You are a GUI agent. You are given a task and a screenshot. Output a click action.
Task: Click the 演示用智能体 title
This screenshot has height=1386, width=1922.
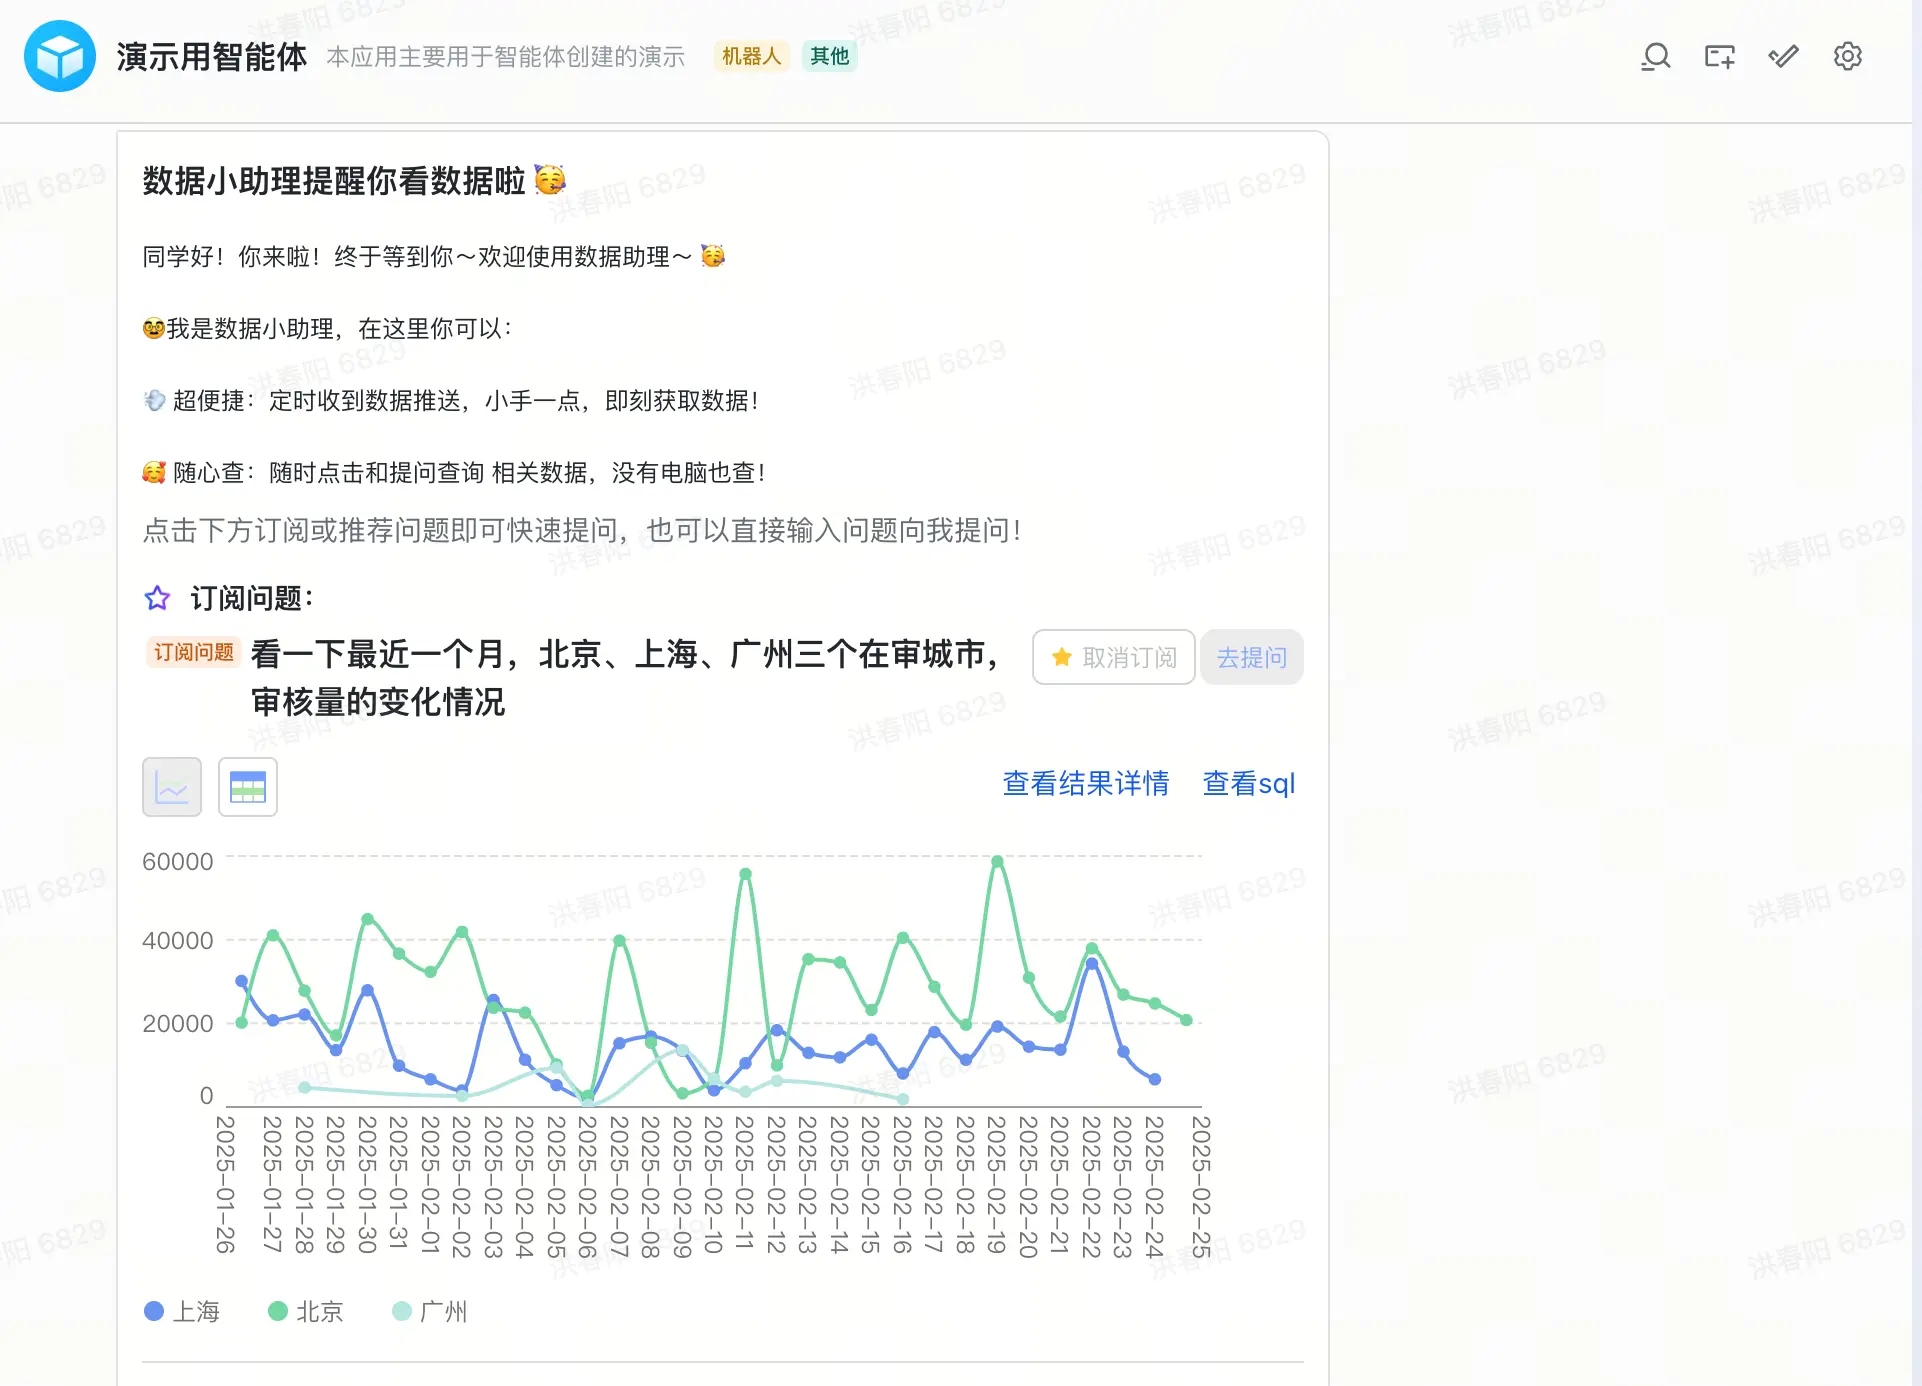pyautogui.click(x=212, y=57)
